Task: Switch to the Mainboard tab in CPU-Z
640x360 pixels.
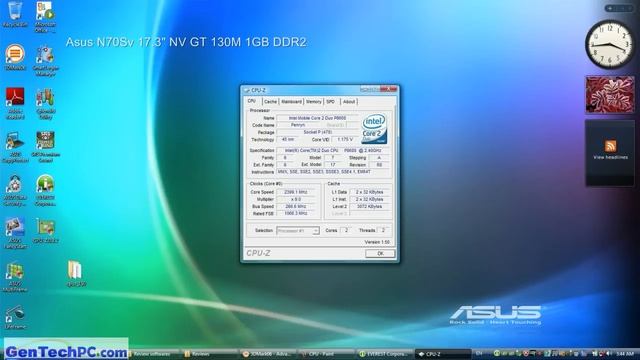Action: point(291,102)
